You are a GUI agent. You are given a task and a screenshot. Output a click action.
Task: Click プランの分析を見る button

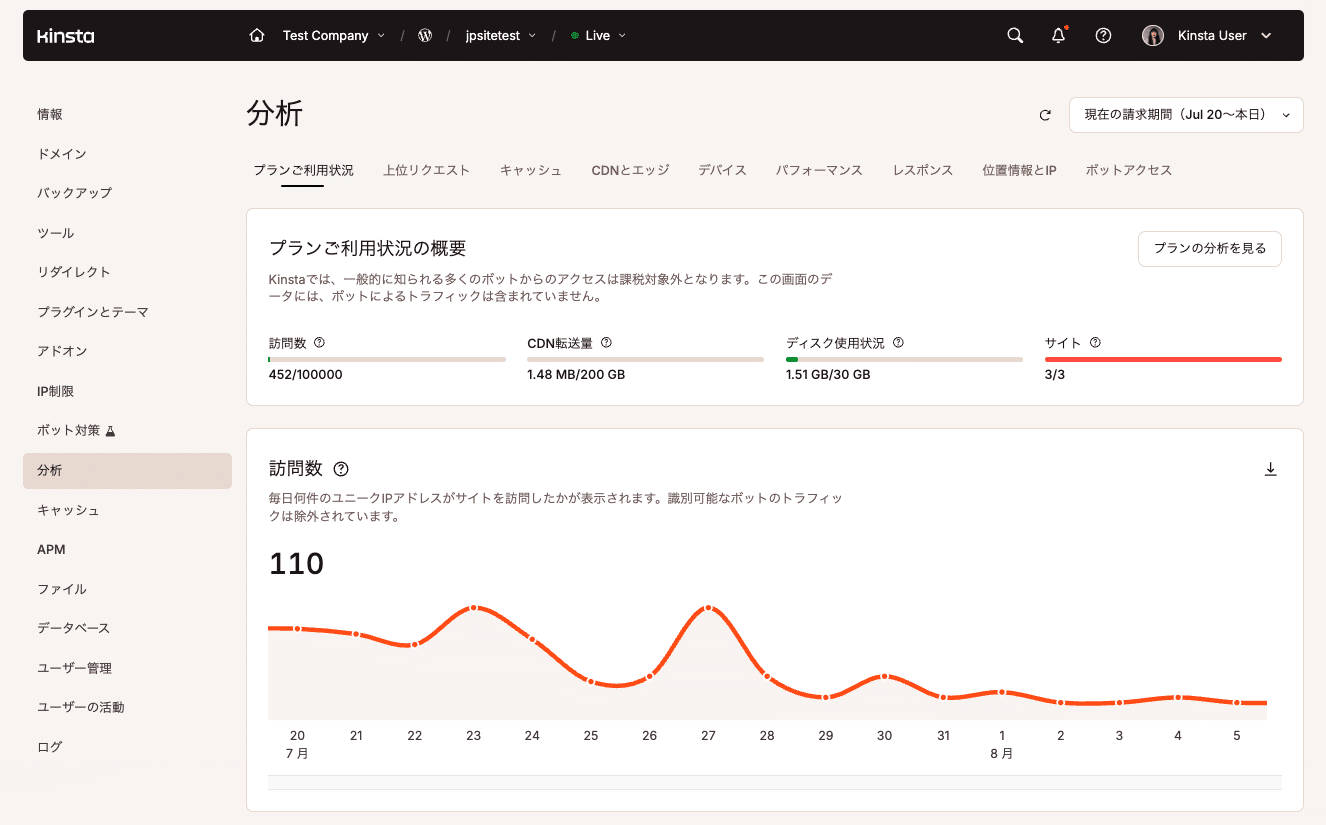click(x=1210, y=249)
